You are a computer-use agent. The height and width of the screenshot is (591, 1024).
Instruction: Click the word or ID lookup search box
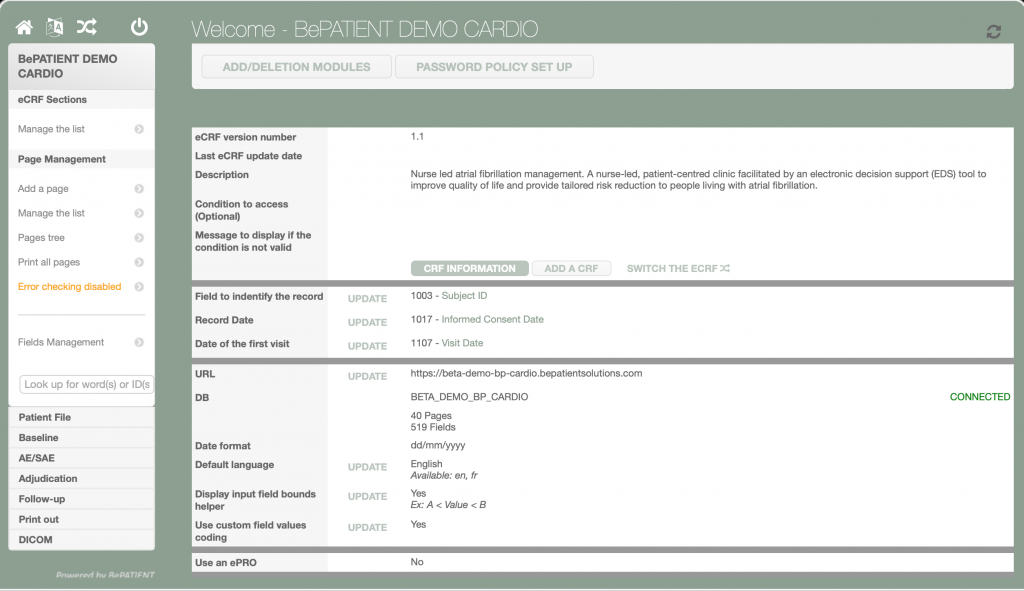87,385
